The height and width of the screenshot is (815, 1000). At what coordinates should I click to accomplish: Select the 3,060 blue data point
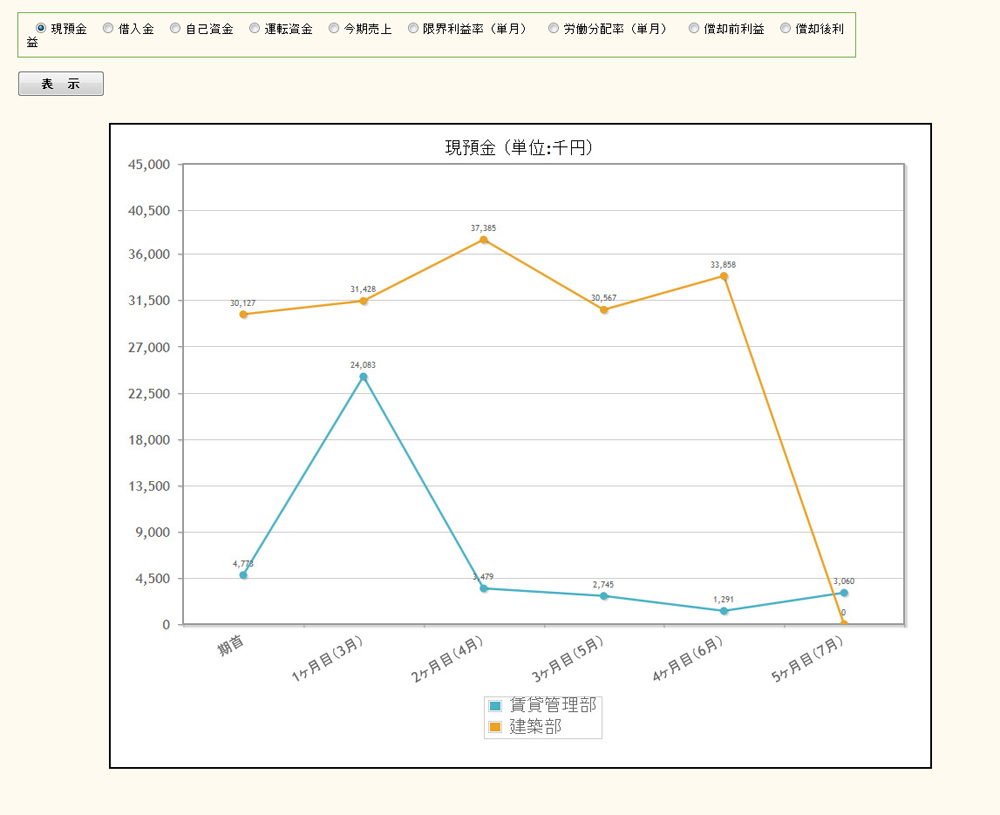(844, 593)
